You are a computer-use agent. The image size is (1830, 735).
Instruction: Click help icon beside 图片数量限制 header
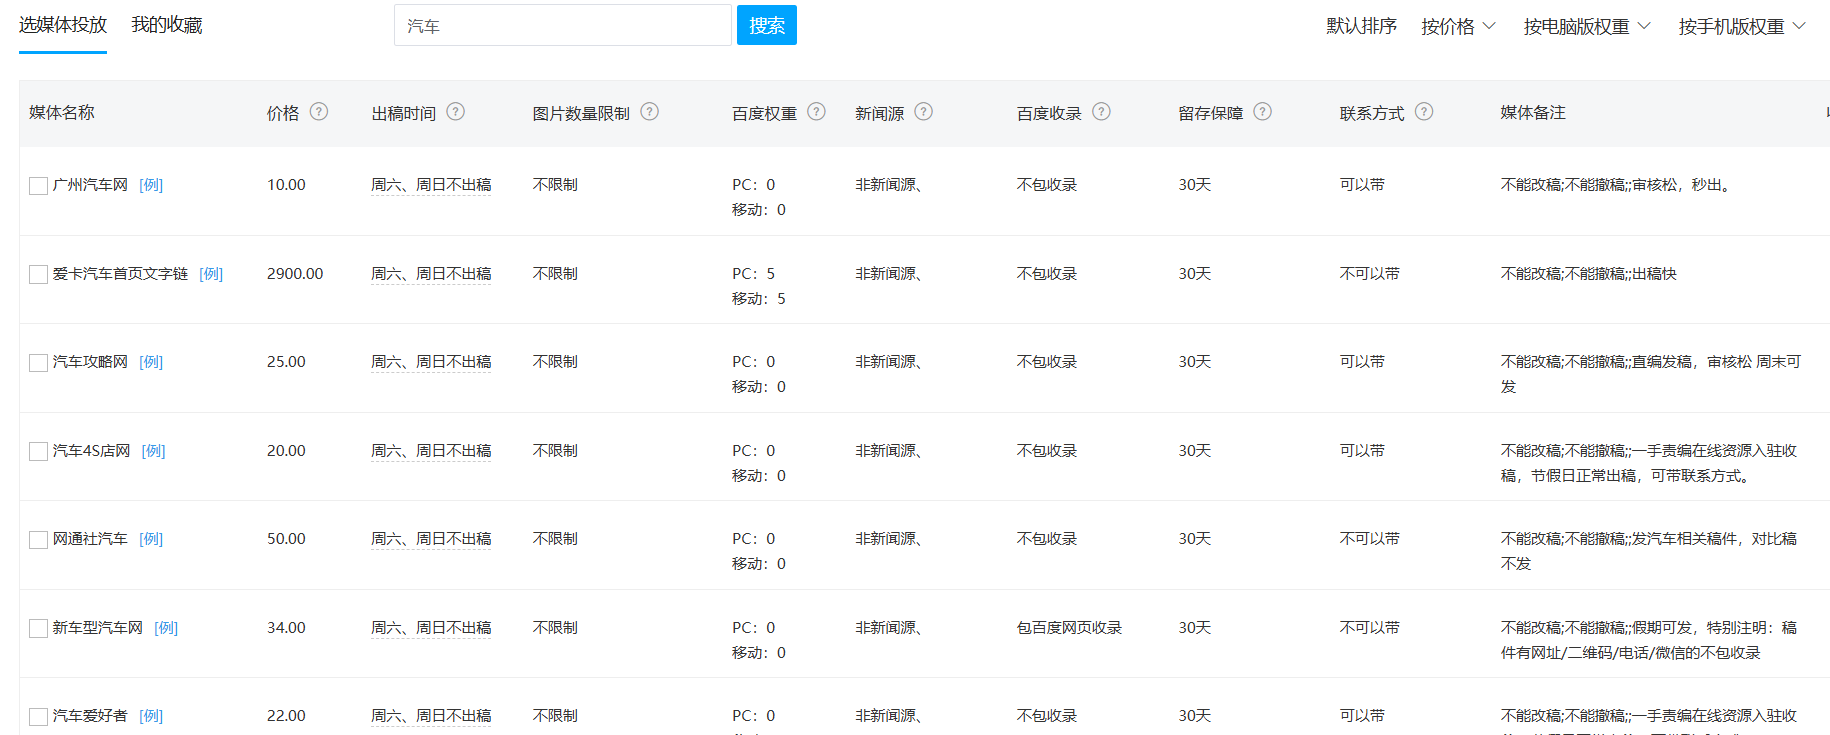[x=650, y=112]
